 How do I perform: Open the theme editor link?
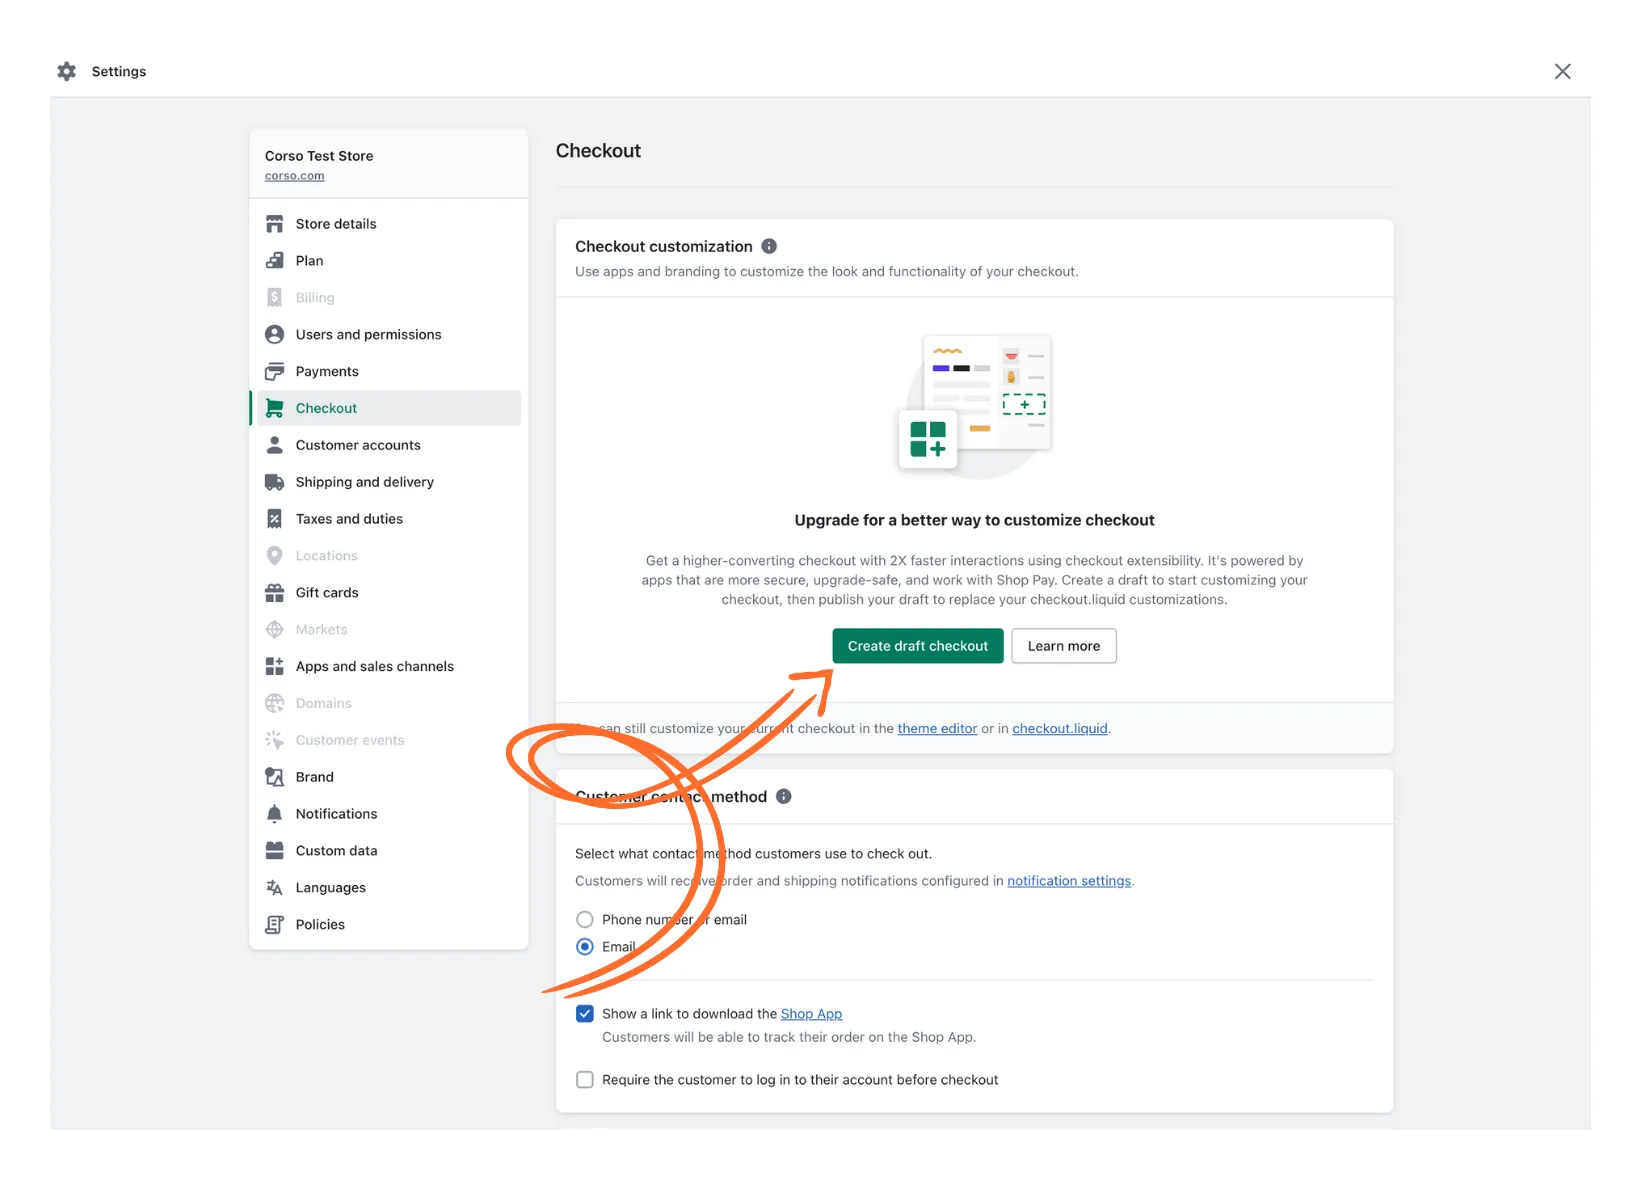tap(936, 728)
